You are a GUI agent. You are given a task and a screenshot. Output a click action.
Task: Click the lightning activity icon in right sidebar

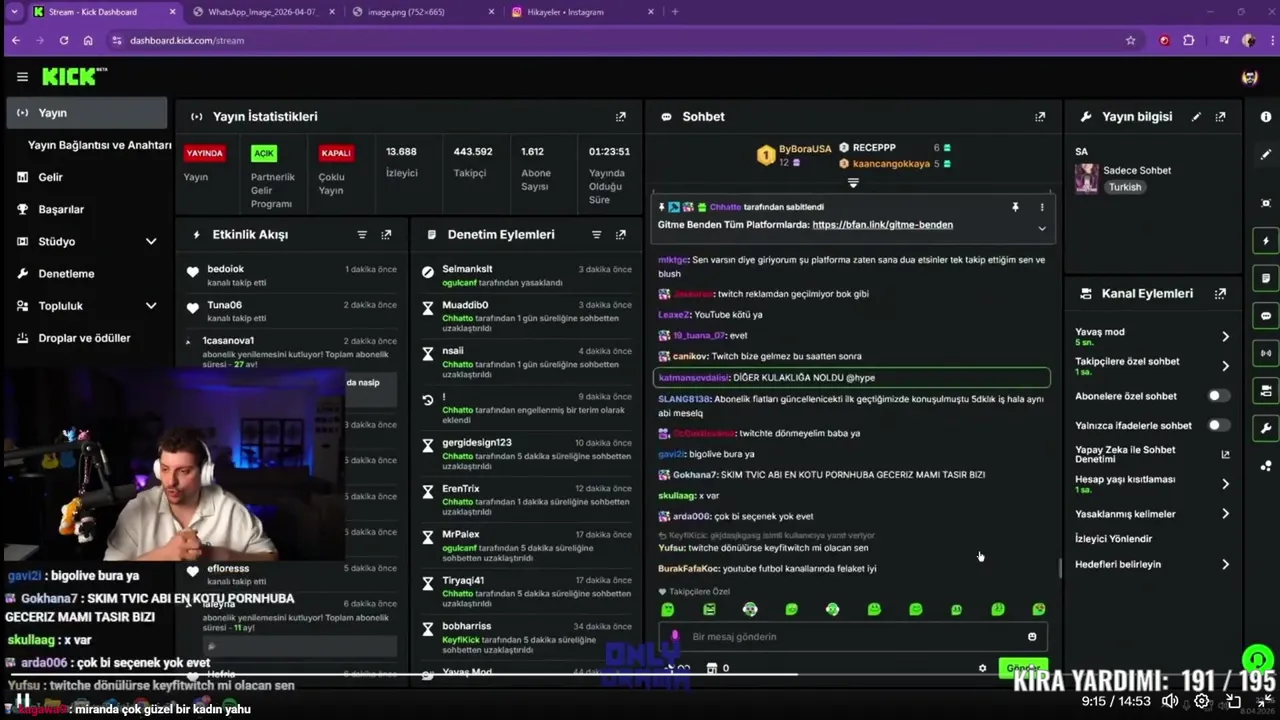click(x=1266, y=241)
